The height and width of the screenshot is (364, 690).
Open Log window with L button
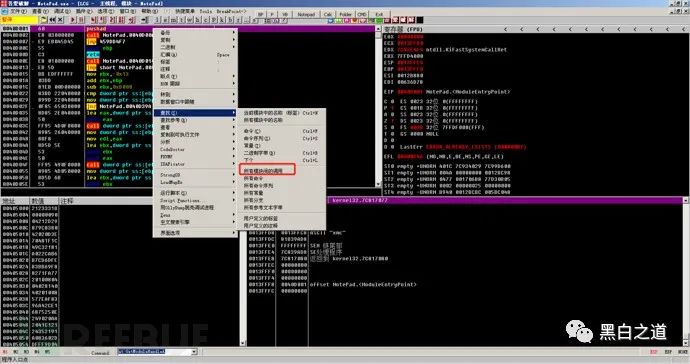(157, 20)
